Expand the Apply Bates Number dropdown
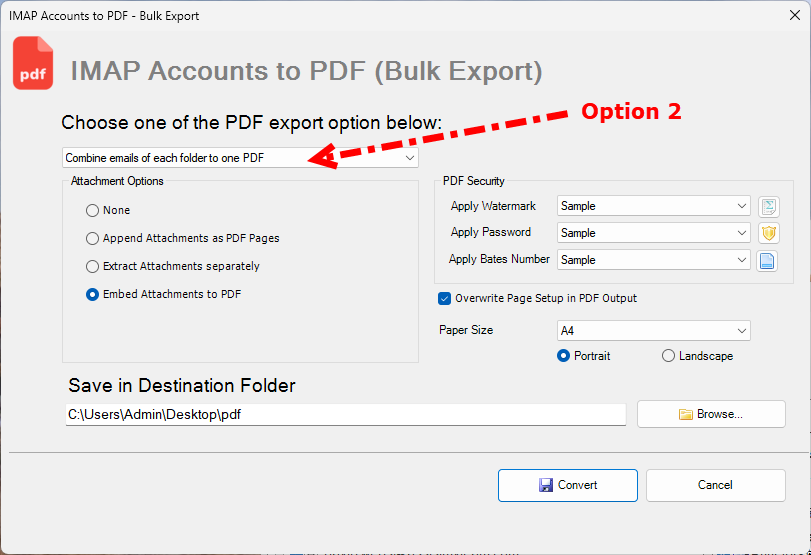The height and width of the screenshot is (555, 811). pyautogui.click(x=654, y=260)
